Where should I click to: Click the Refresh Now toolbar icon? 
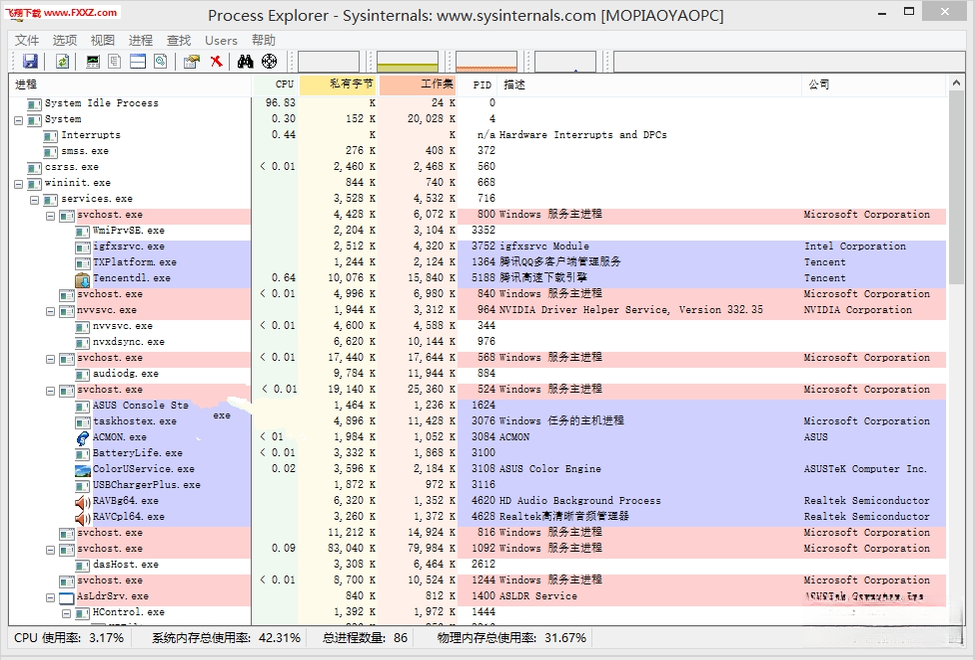[x=62, y=61]
